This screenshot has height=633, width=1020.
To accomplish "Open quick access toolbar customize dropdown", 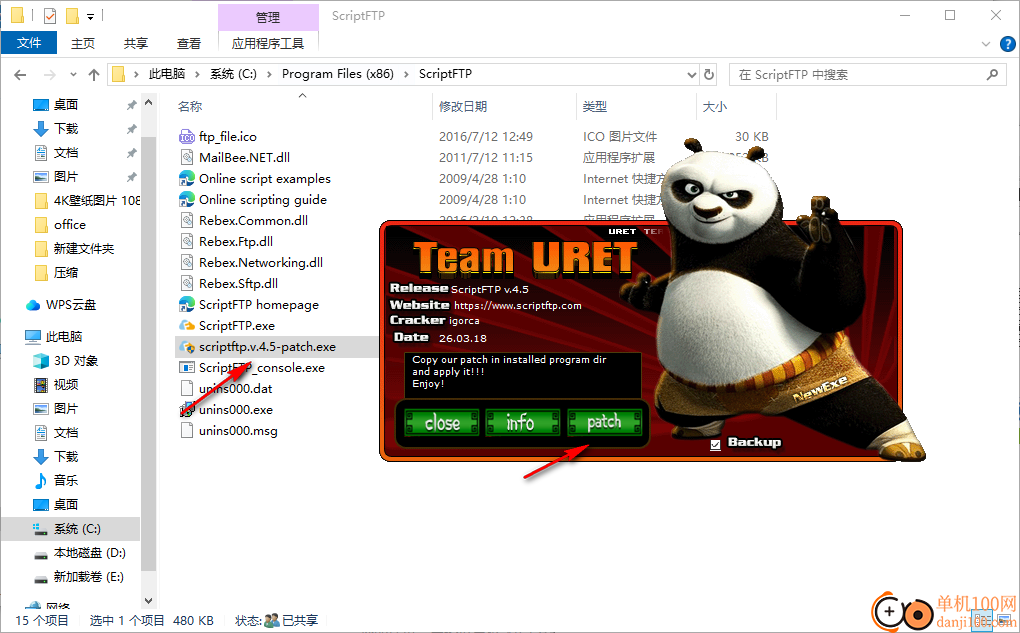I will tap(90, 16).
